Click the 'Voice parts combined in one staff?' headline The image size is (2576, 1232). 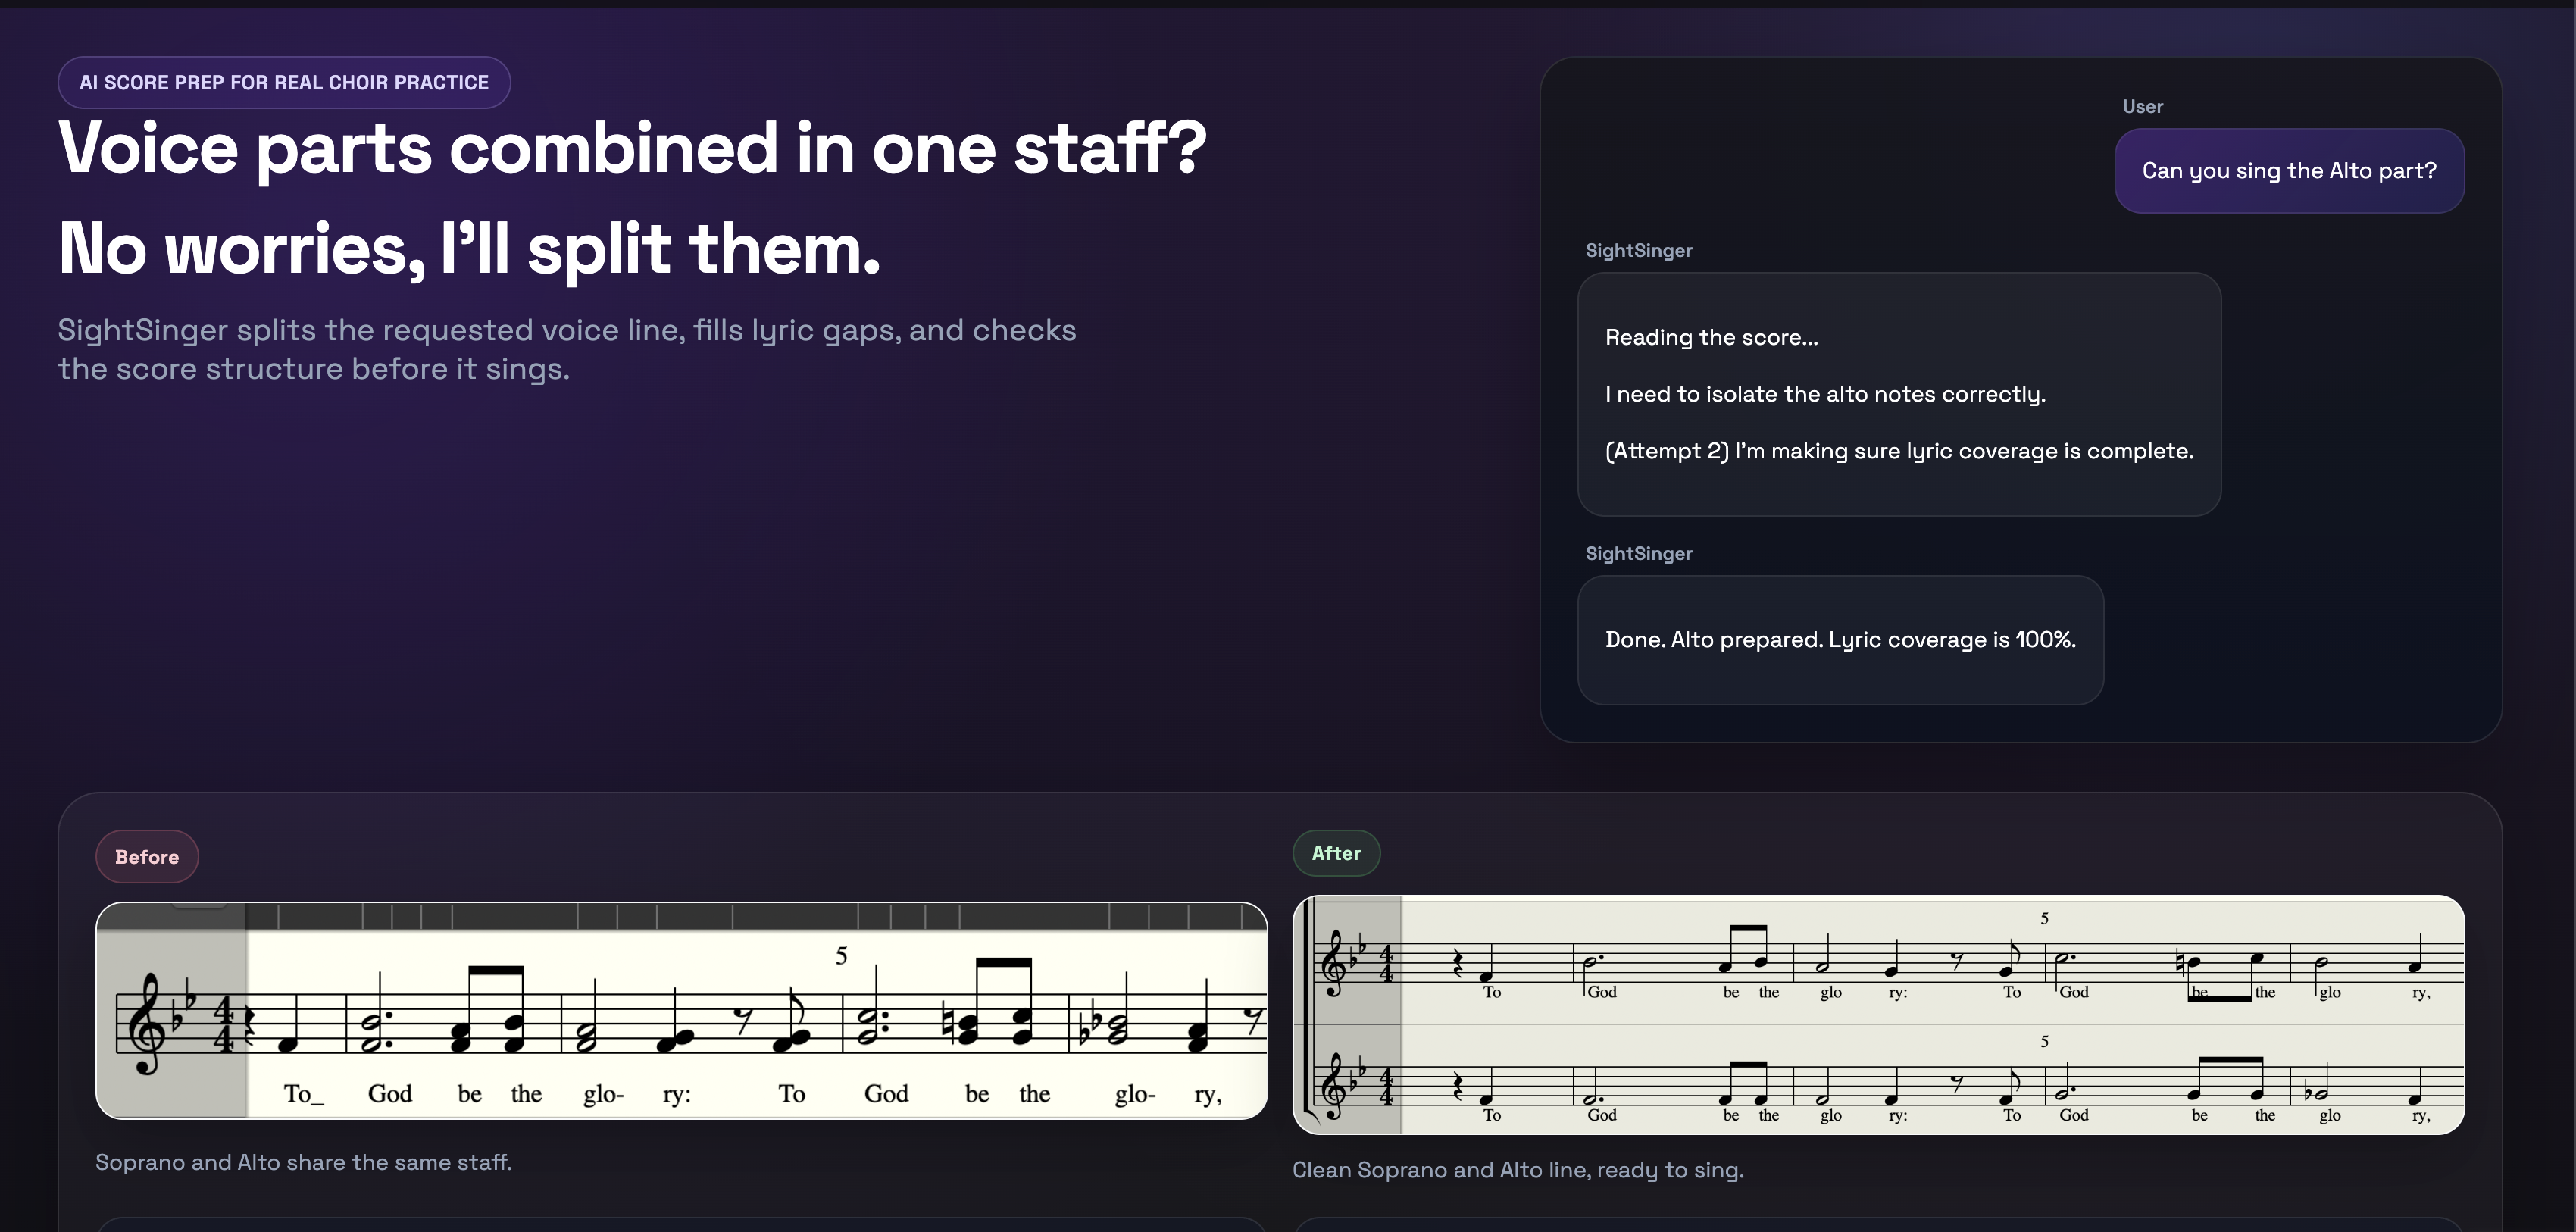633,148
